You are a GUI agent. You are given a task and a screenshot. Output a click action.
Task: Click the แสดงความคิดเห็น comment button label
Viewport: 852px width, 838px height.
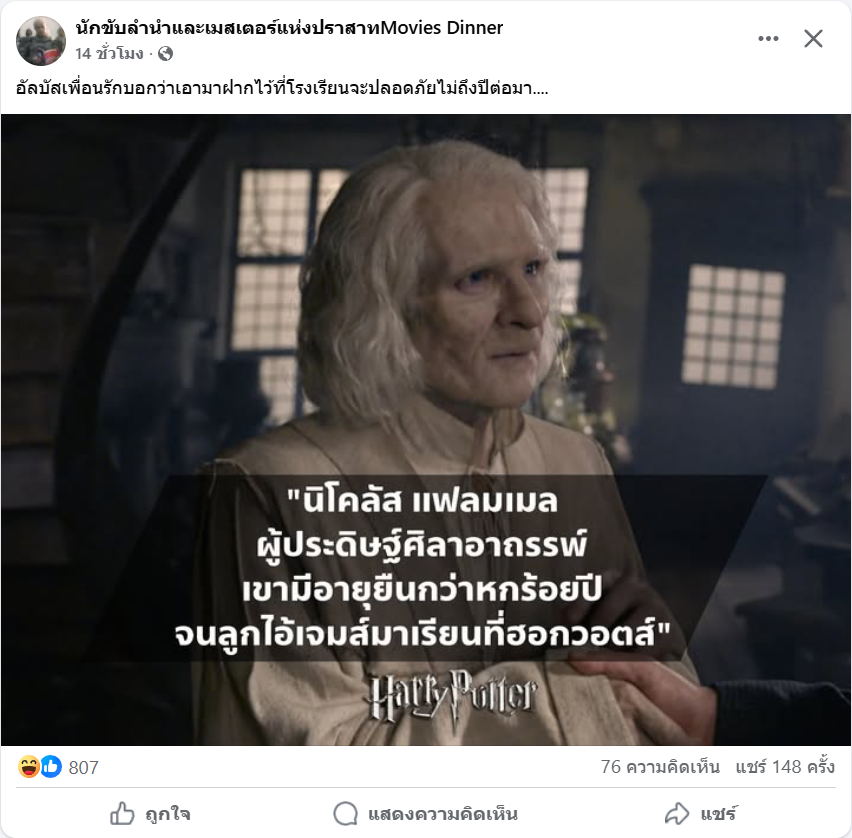point(442,814)
